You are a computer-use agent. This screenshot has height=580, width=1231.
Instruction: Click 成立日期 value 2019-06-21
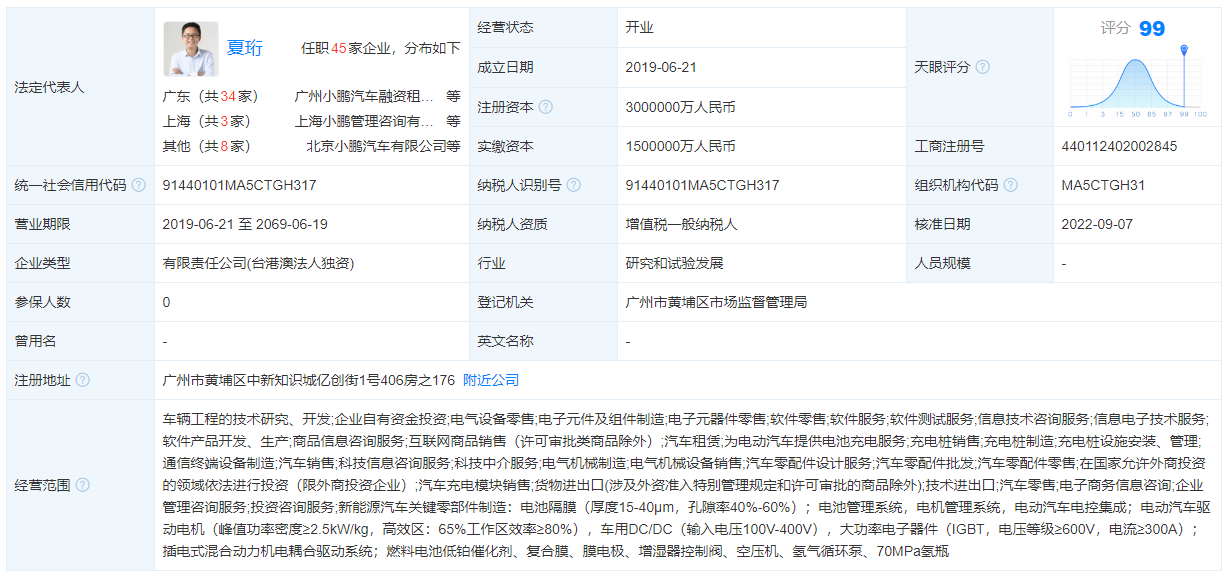661,67
